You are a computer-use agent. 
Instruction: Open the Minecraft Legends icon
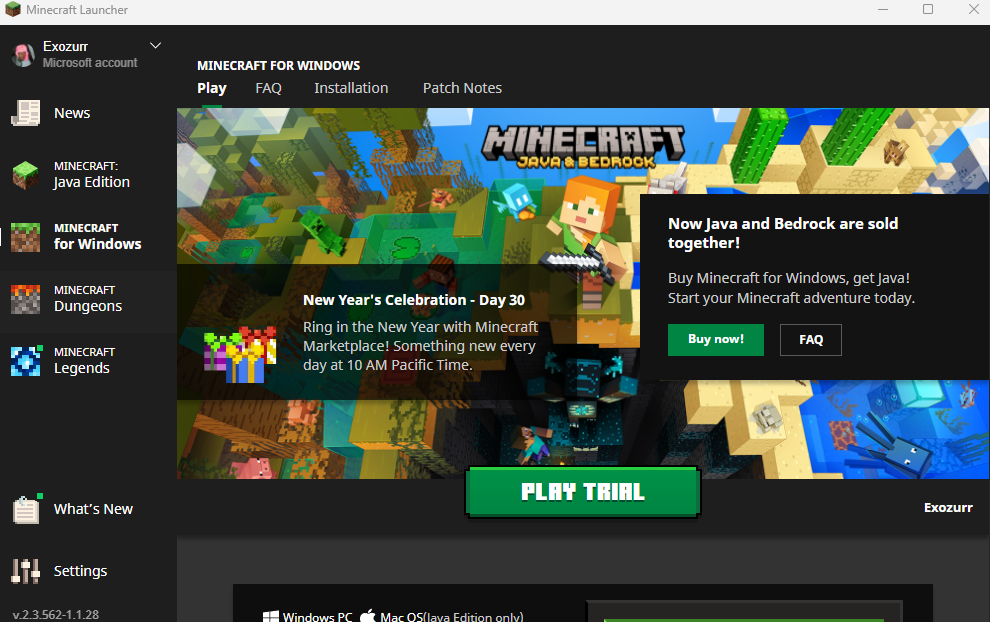click(x=27, y=361)
